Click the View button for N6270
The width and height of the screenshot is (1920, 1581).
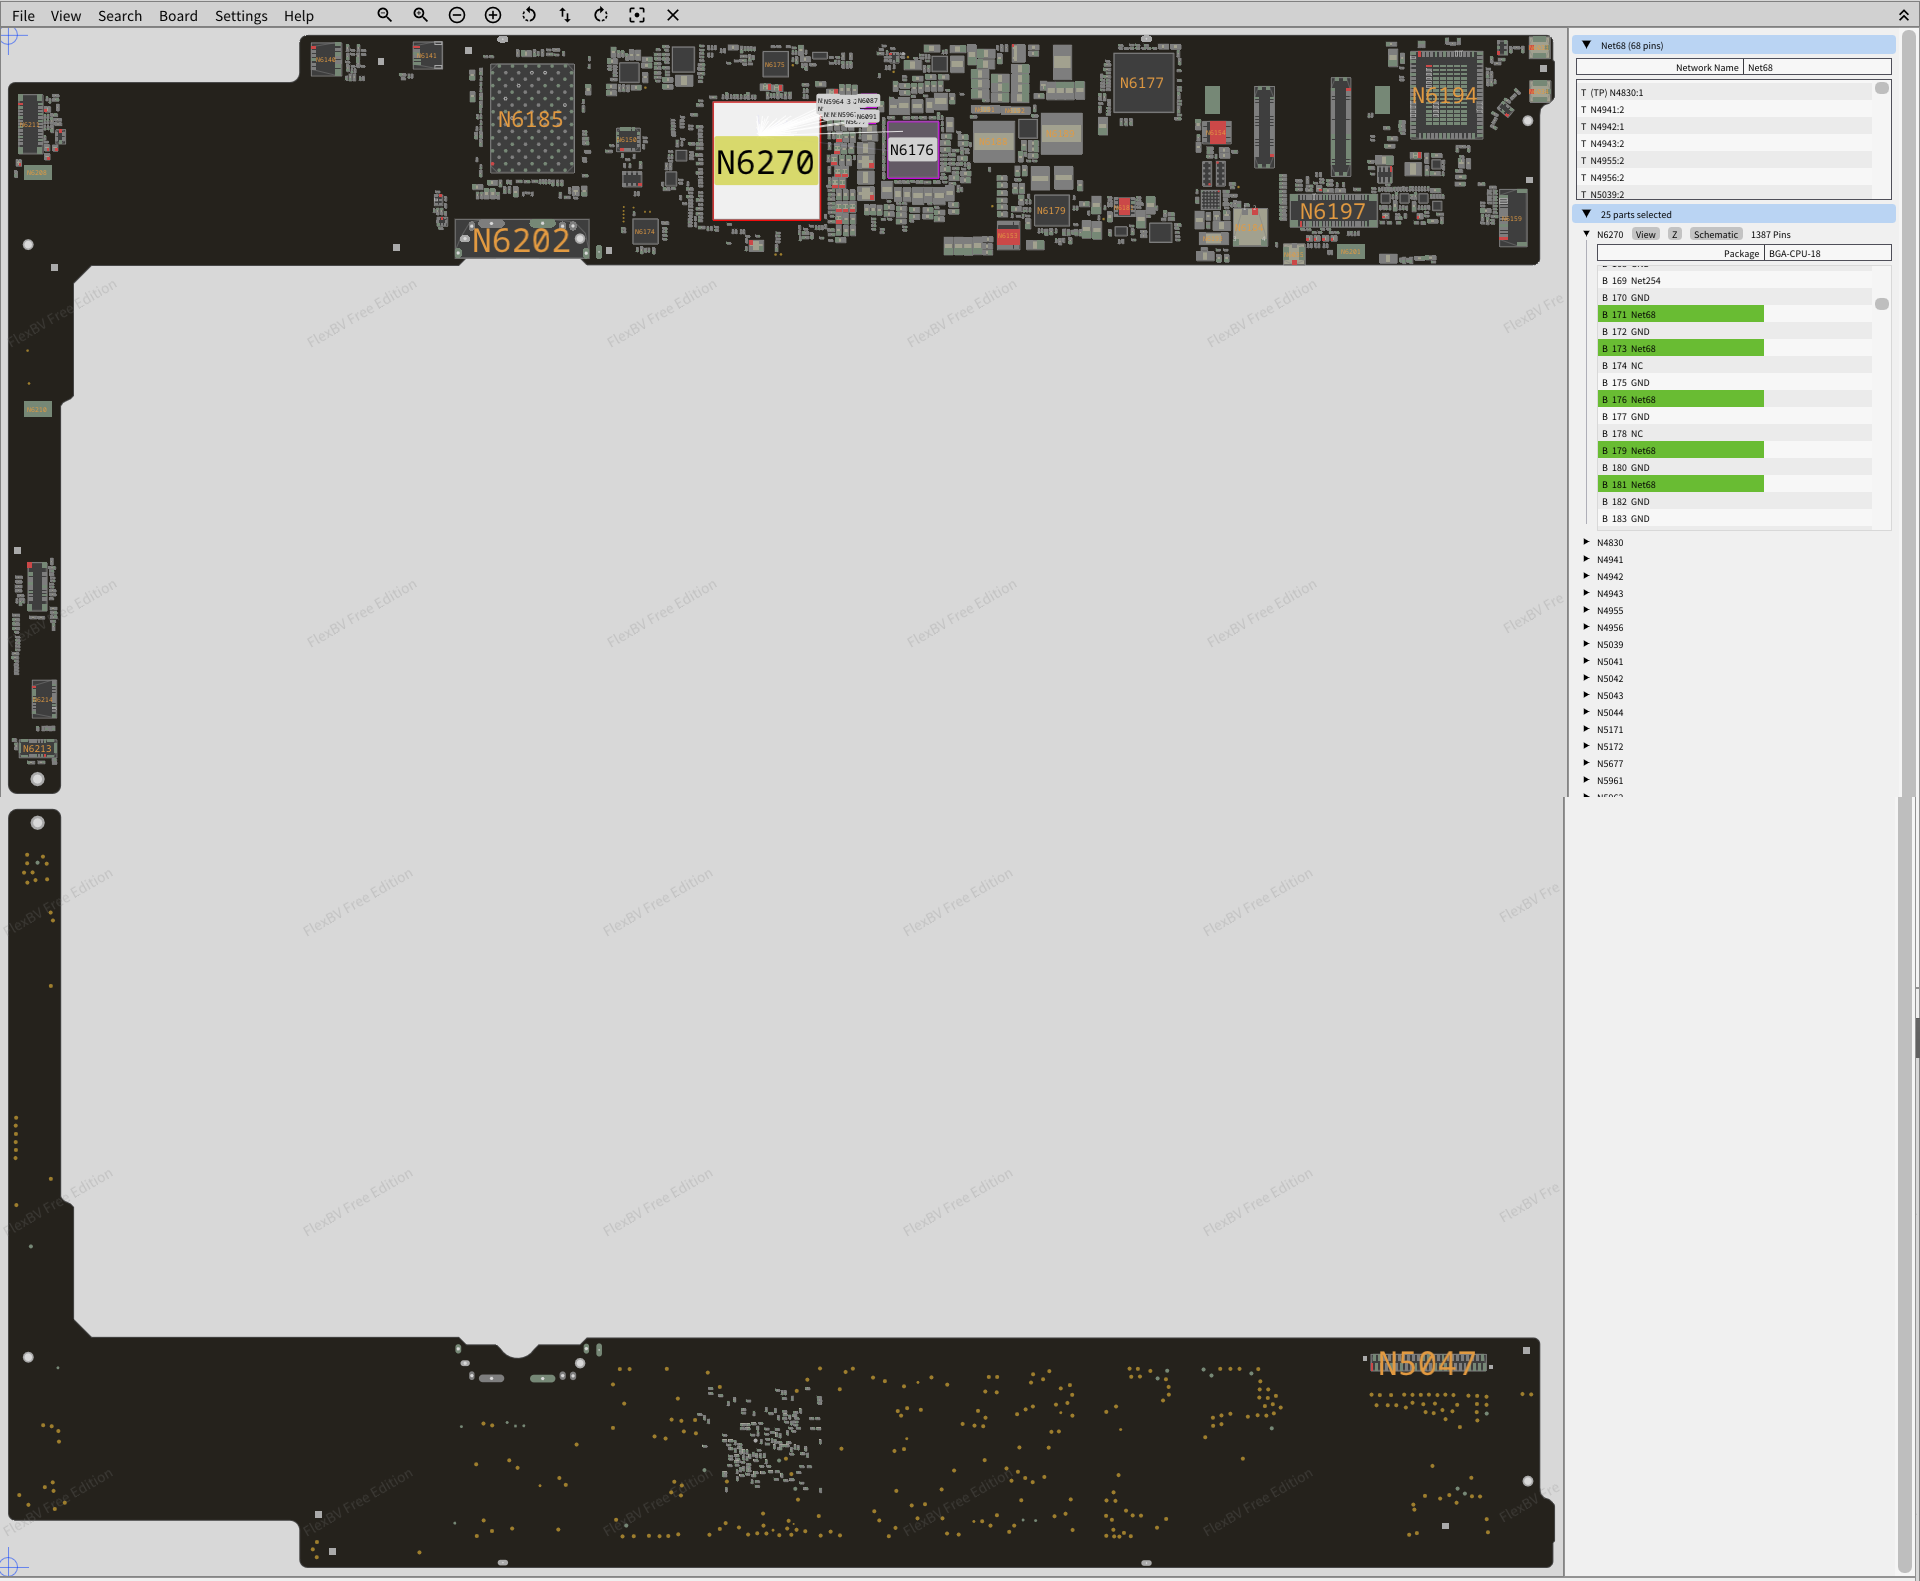pyautogui.click(x=1645, y=234)
